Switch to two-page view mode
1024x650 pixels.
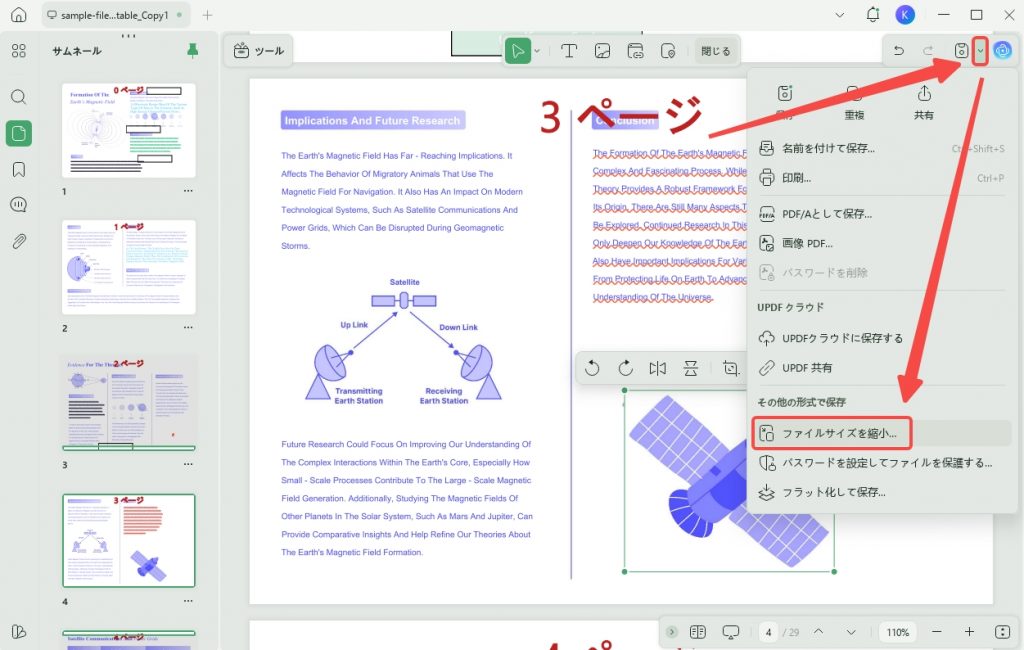[x=697, y=632]
